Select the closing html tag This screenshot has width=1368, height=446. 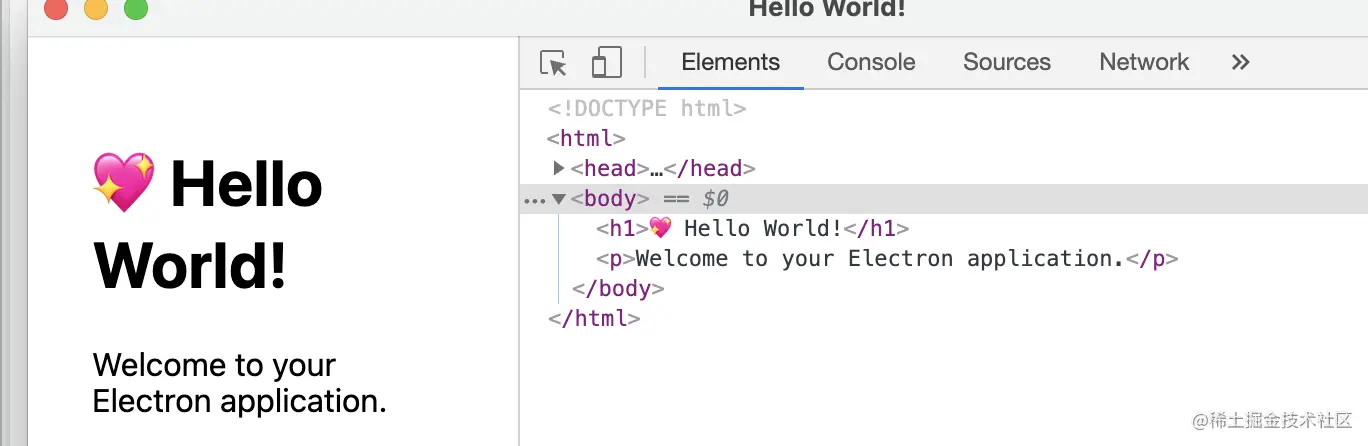click(x=594, y=318)
